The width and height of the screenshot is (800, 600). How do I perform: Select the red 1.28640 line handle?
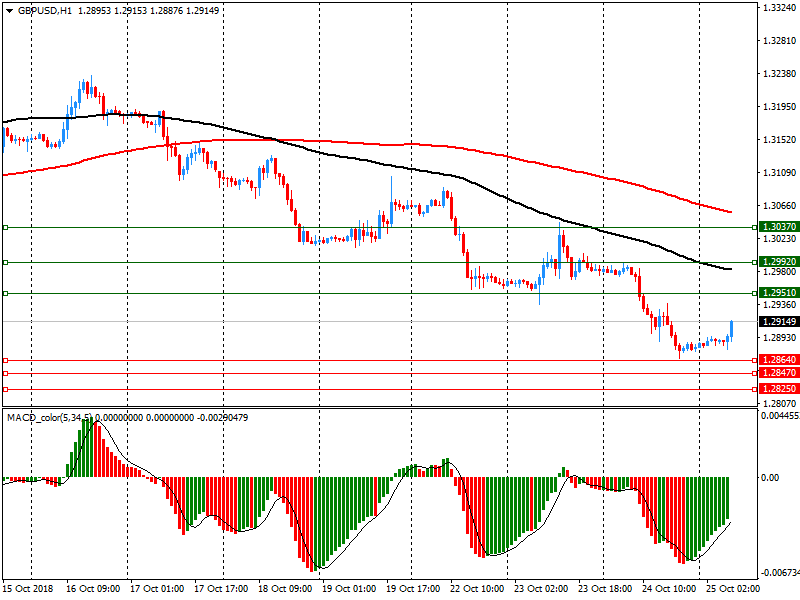tap(5, 360)
